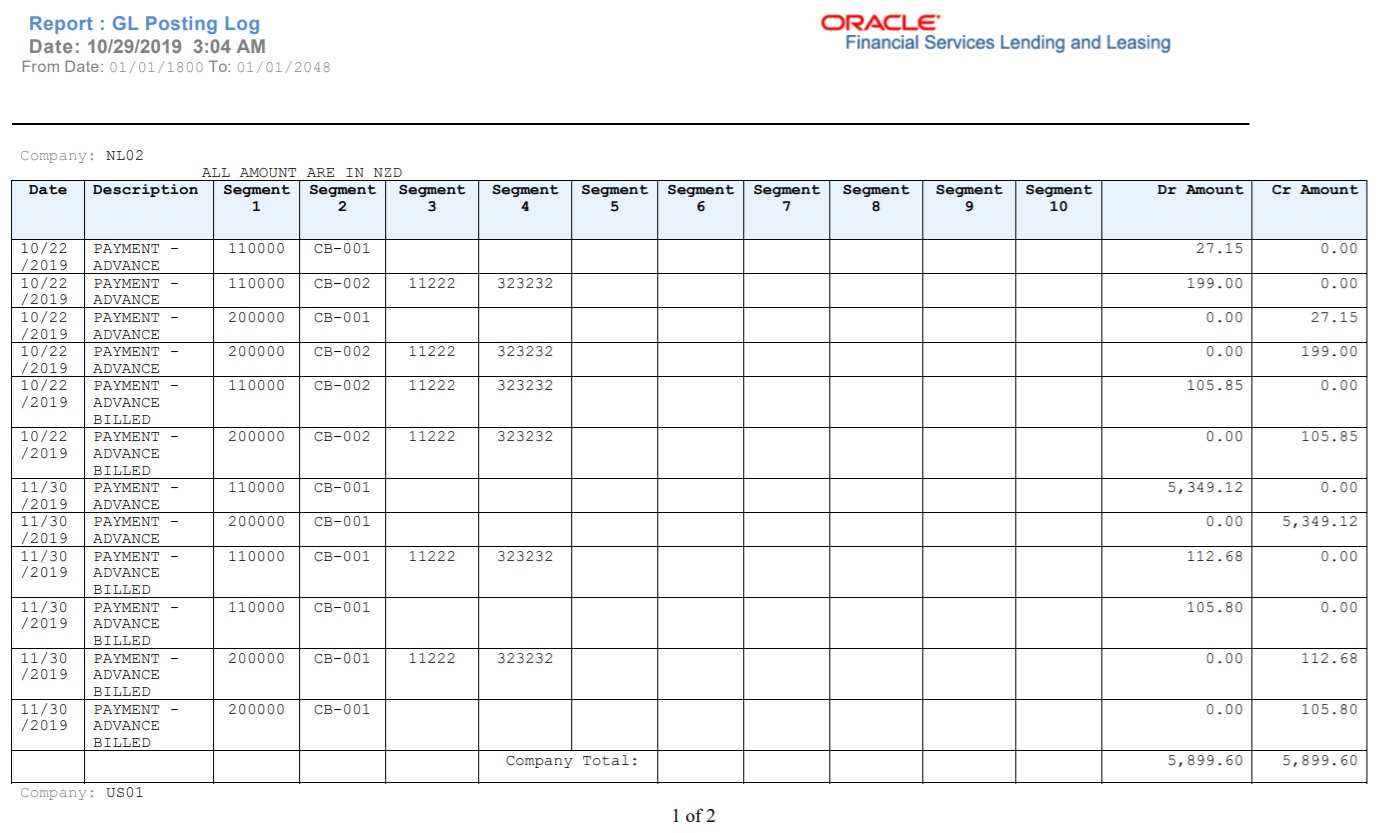Viewport: 1383px width, 833px height.
Task: Click the ALL AMOUNT ARE IN NZD note
Action: 302,173
